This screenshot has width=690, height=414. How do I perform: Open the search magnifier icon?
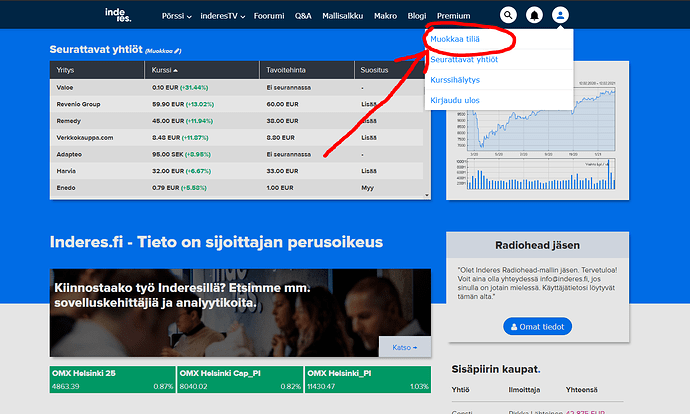[x=509, y=15]
